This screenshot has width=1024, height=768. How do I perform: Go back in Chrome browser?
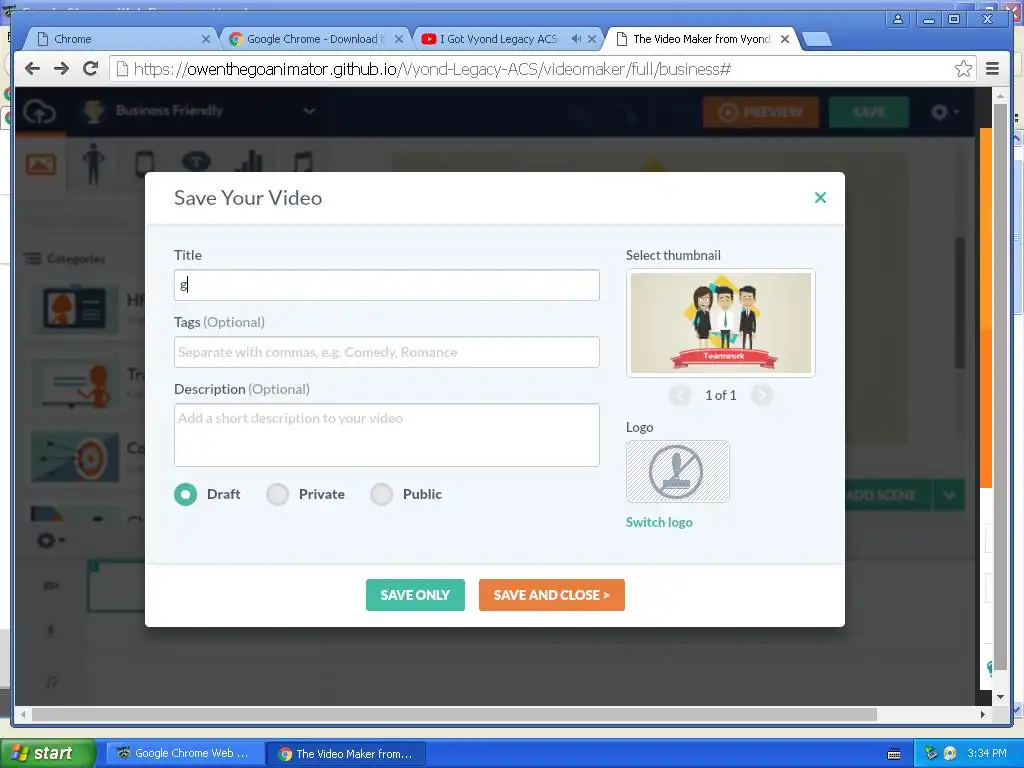point(32,69)
